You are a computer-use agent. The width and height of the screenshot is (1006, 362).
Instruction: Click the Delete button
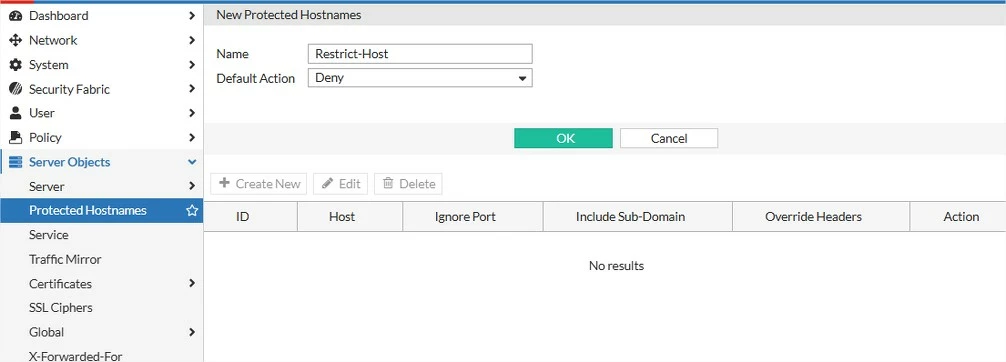408,184
